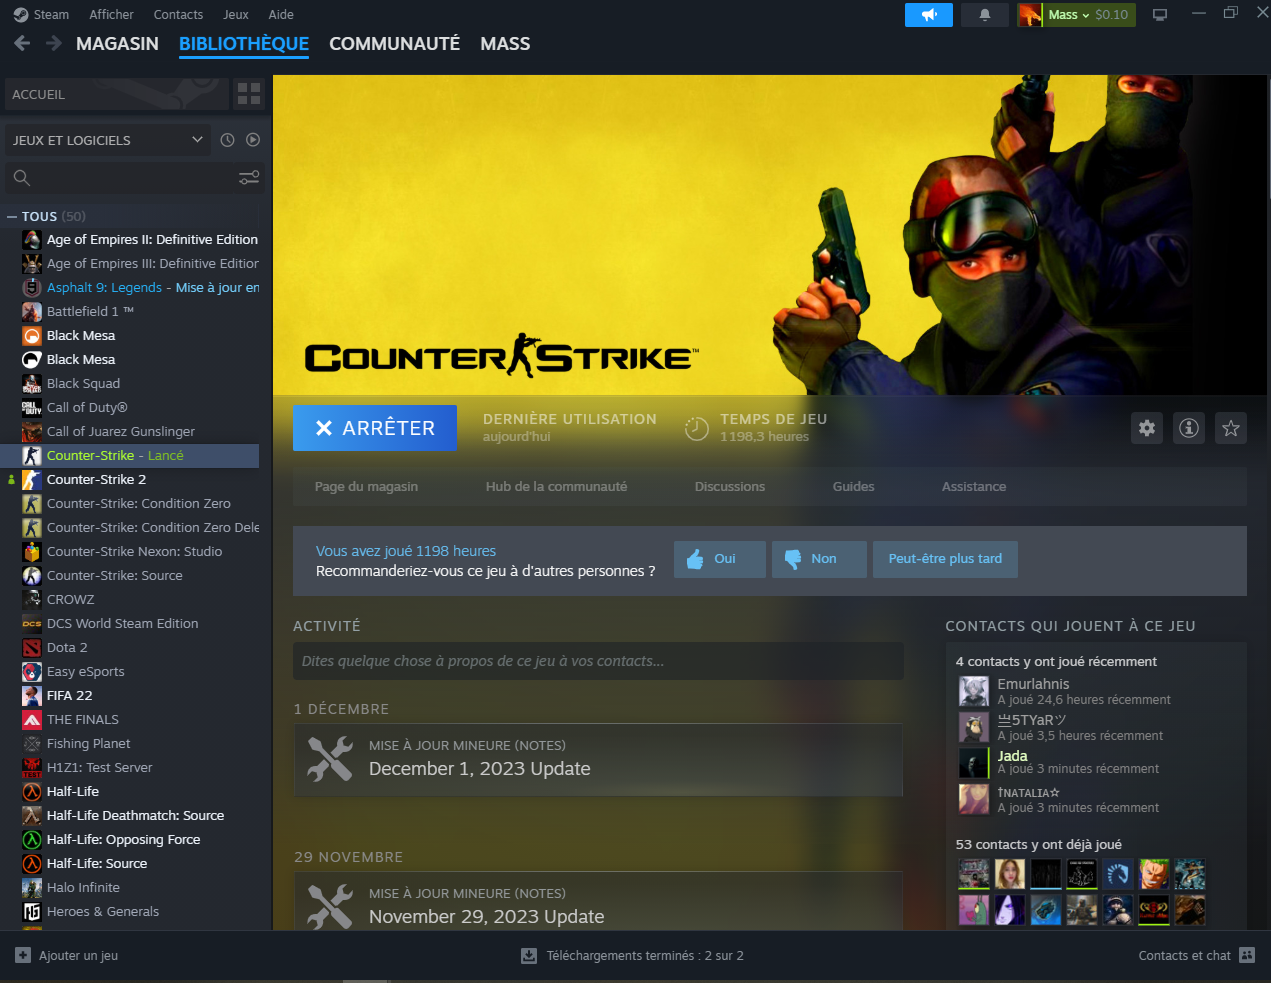Click the recent activity clock icon

(227, 140)
